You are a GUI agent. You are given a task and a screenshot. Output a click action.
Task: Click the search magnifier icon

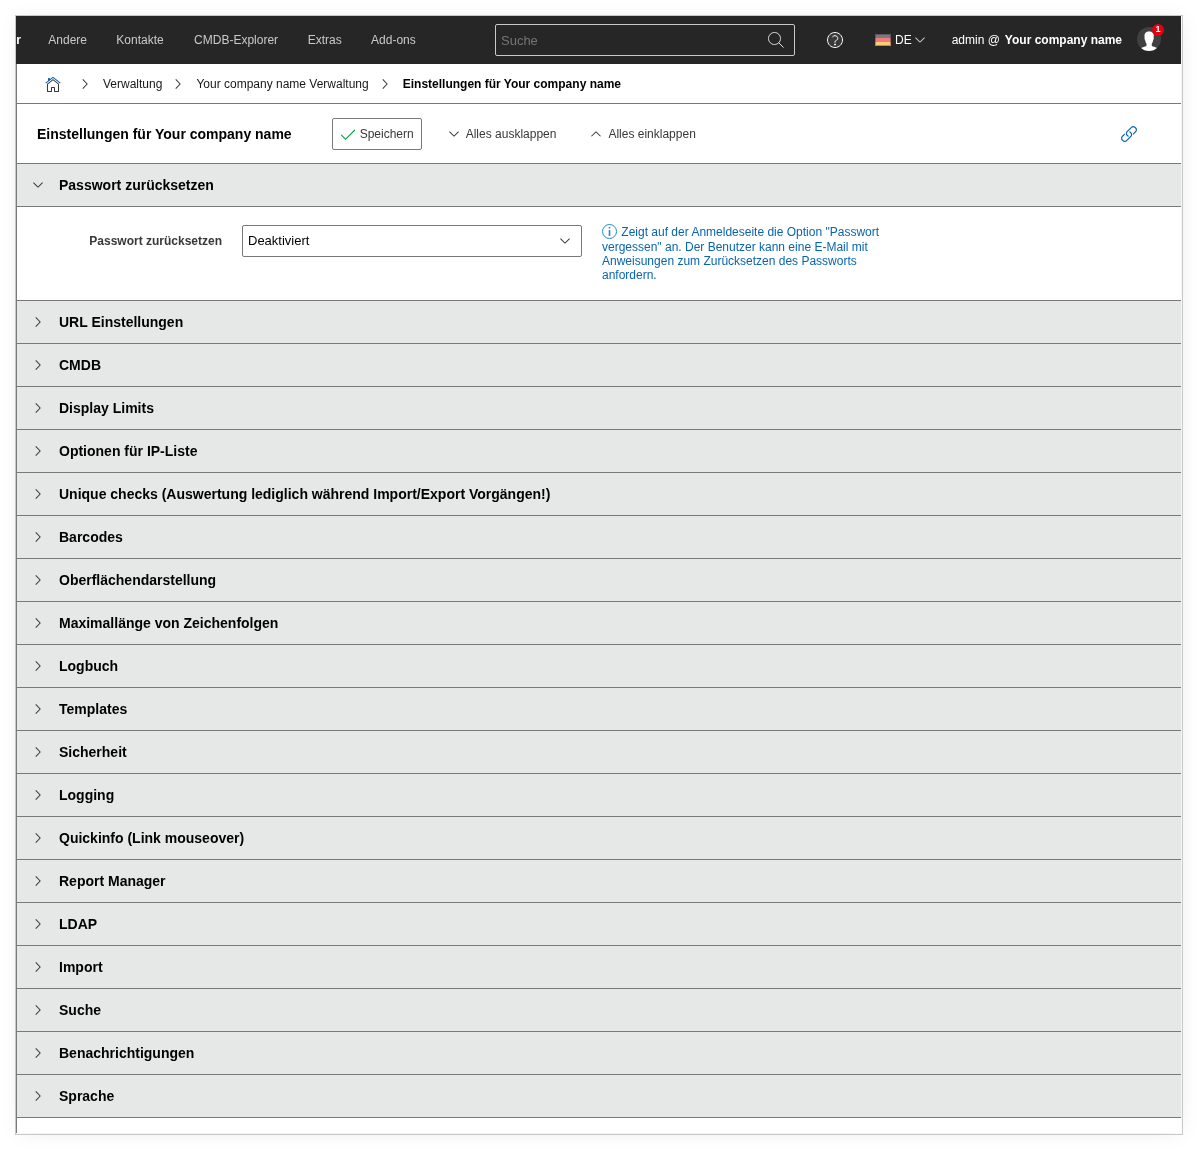pyautogui.click(x=775, y=40)
